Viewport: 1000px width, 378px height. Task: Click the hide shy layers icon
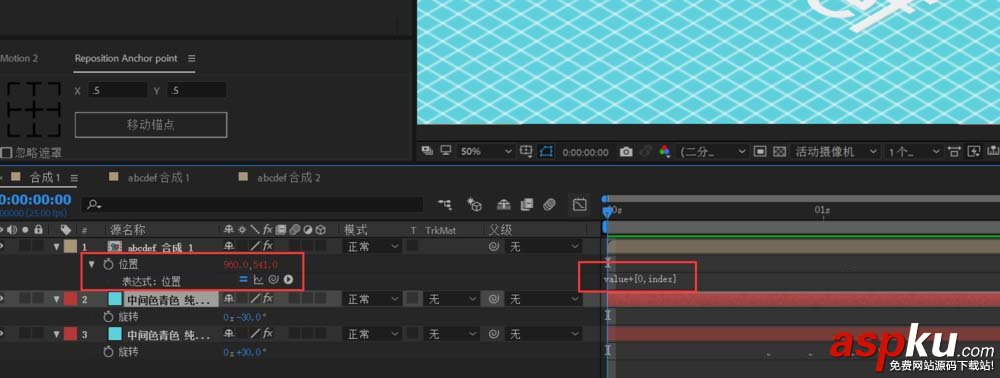coord(504,205)
